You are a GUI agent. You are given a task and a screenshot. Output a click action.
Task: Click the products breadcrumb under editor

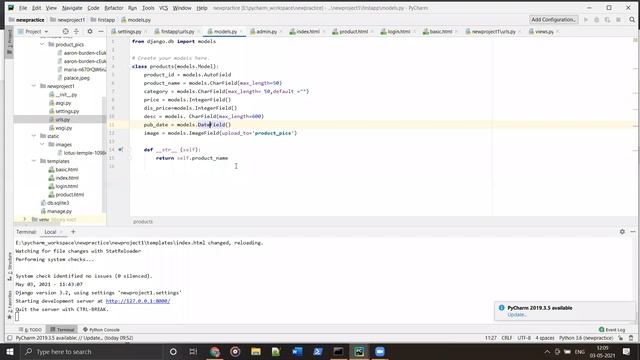[x=143, y=222]
